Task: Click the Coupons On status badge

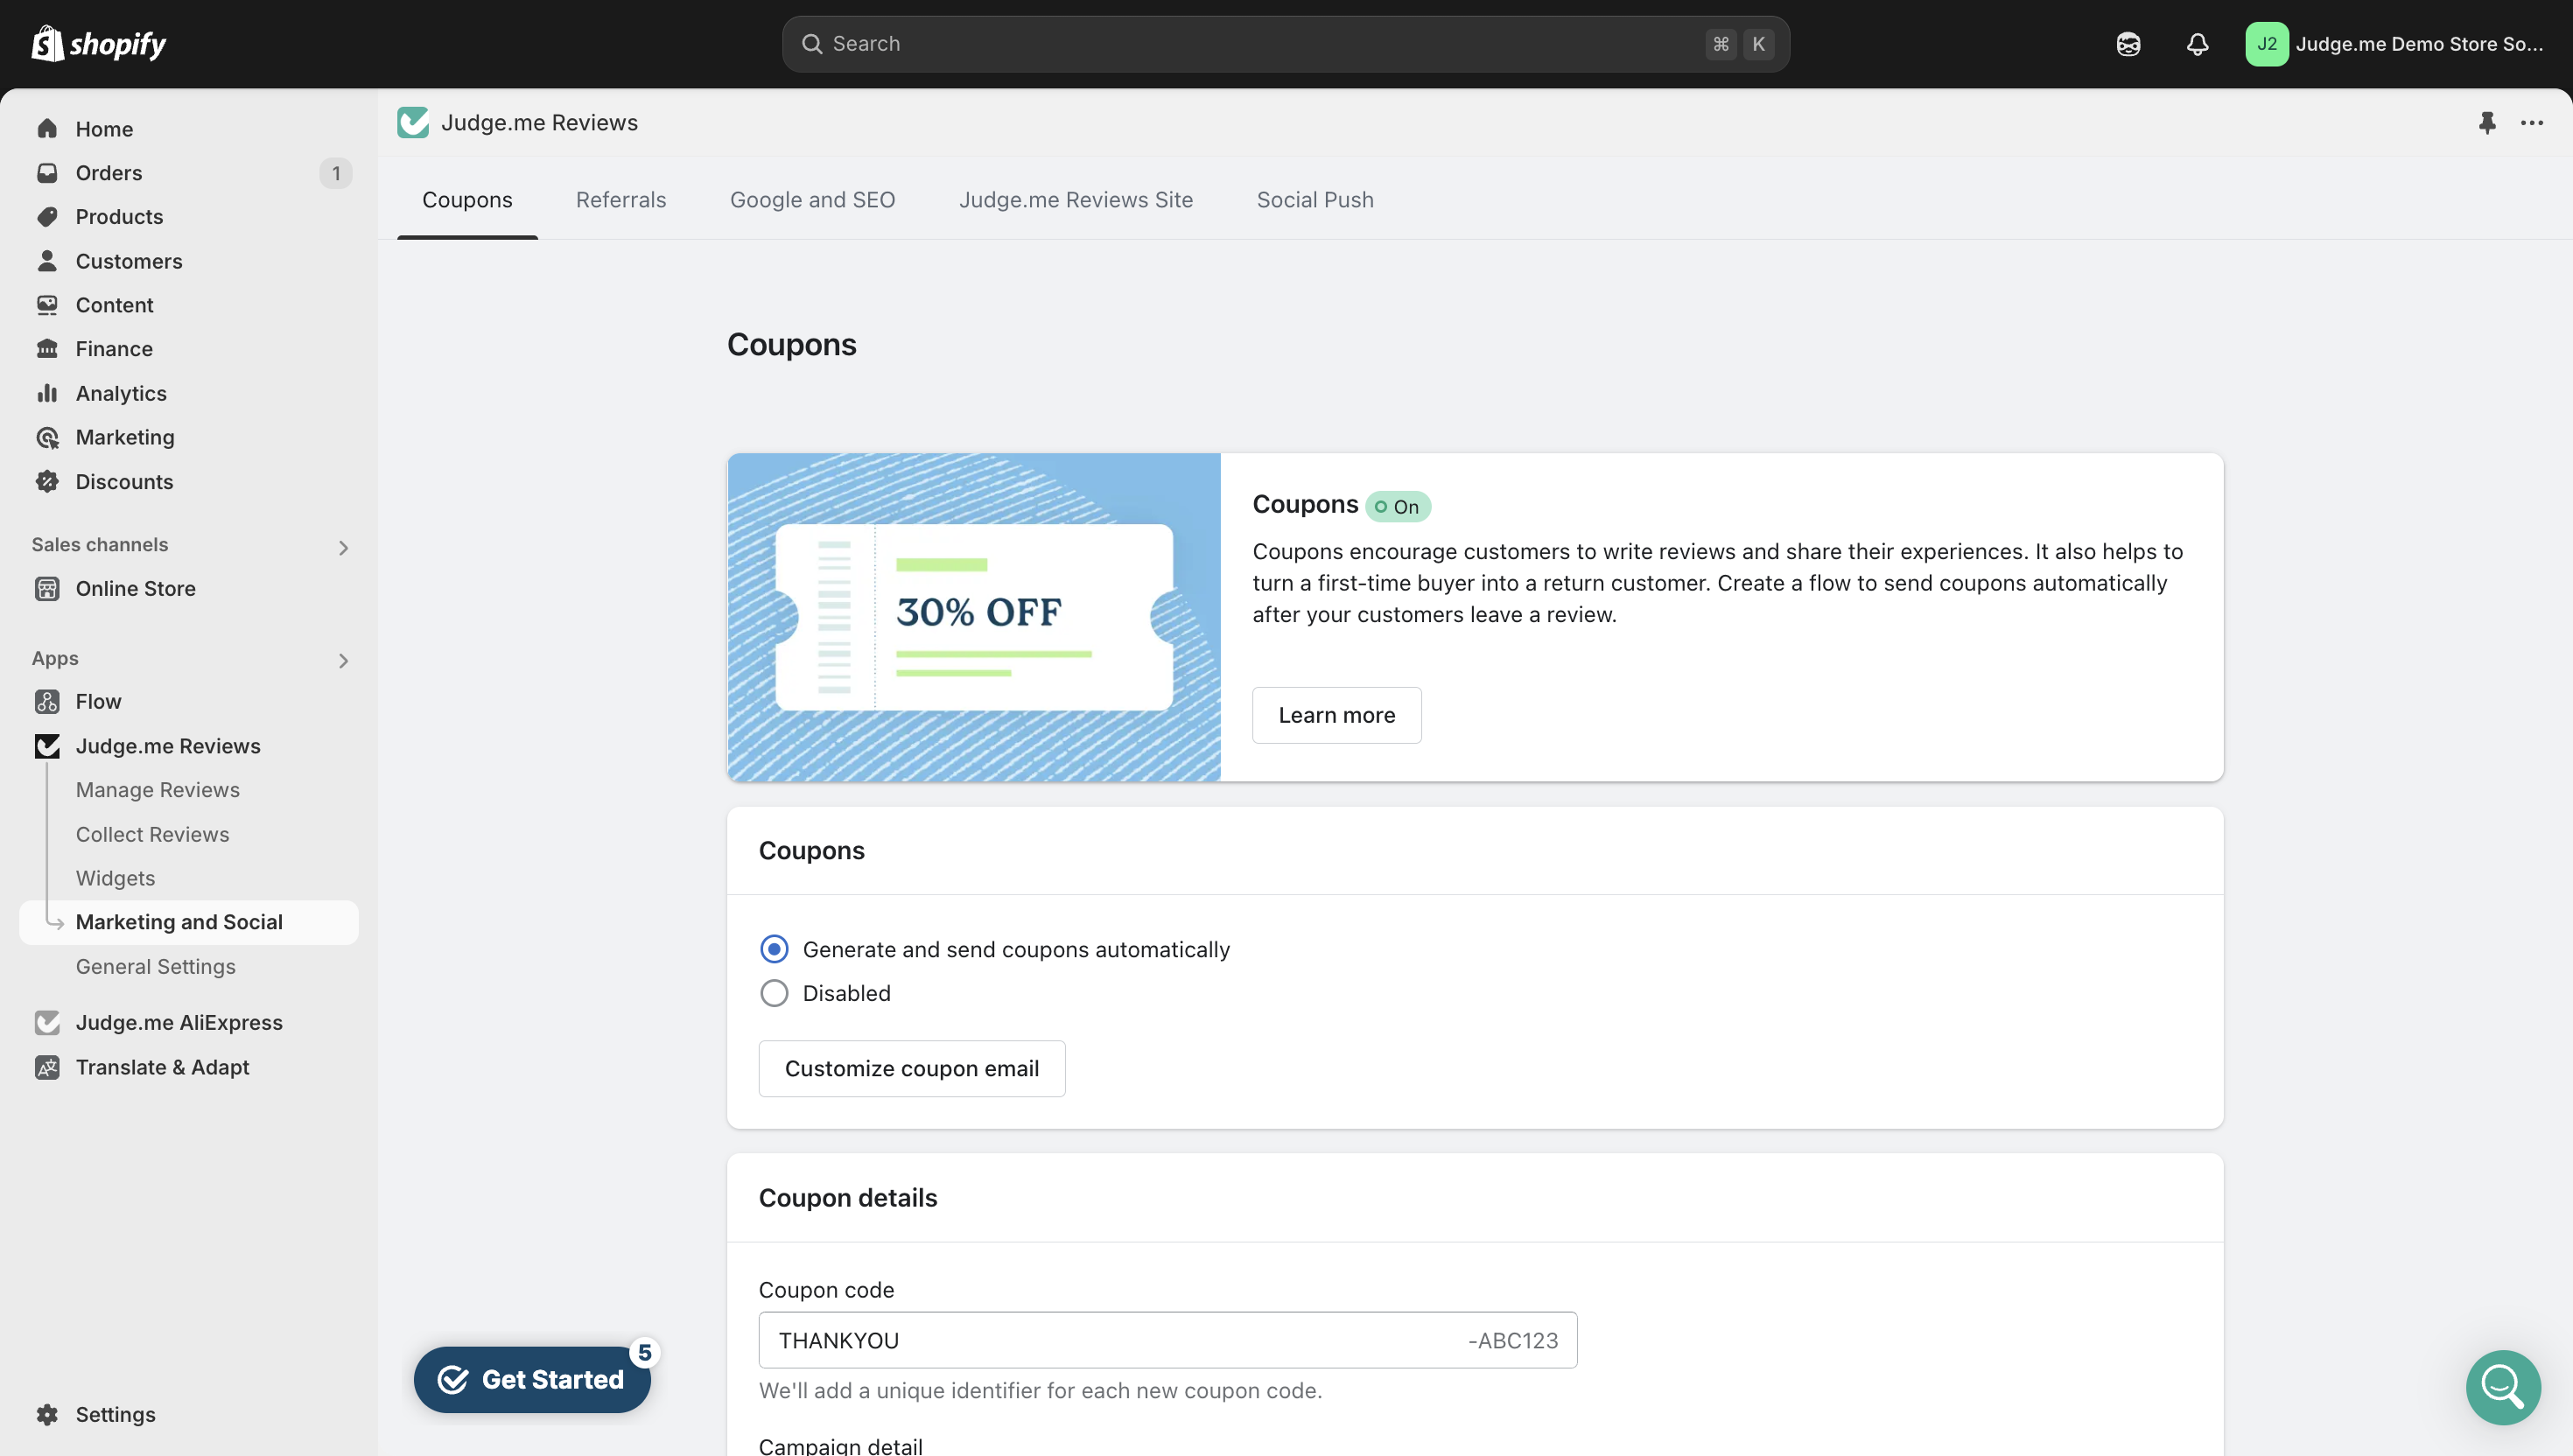Action: (x=1397, y=507)
